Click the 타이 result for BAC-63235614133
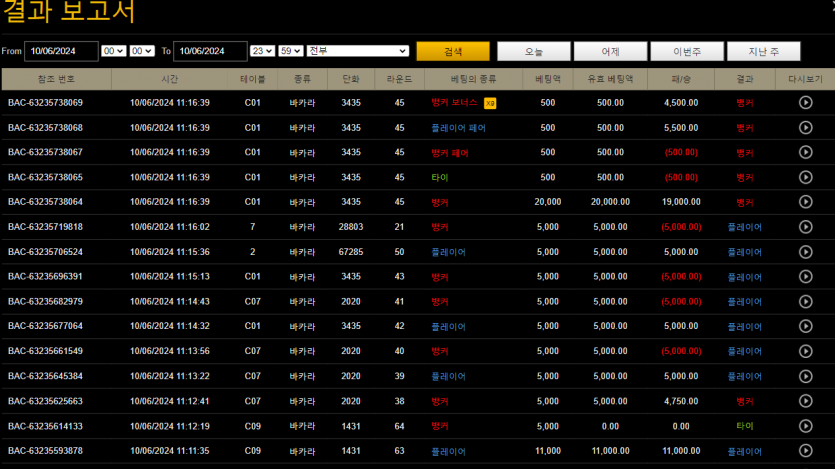 (744, 426)
